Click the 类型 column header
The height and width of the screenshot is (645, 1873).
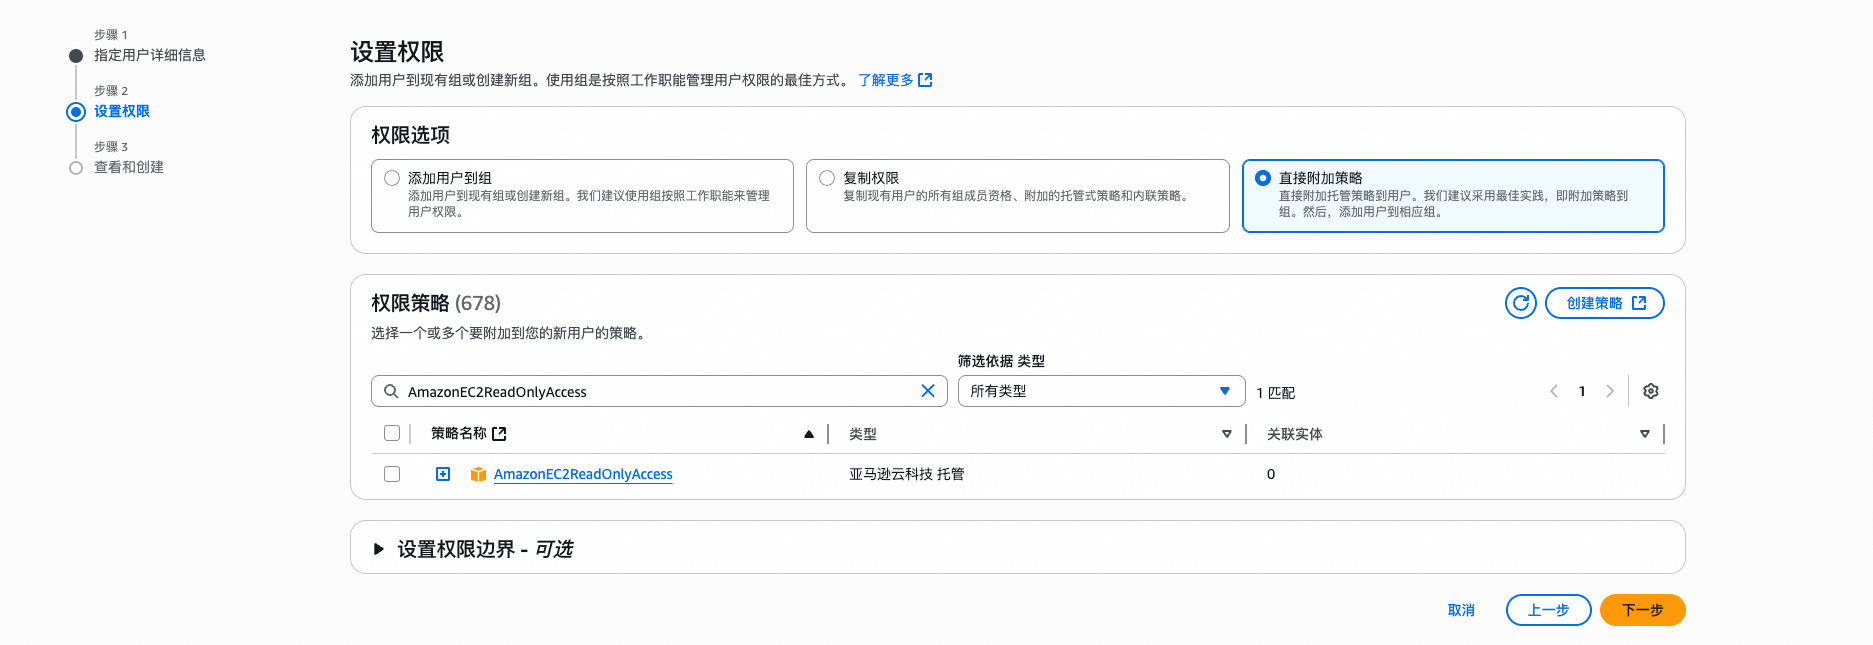click(863, 434)
